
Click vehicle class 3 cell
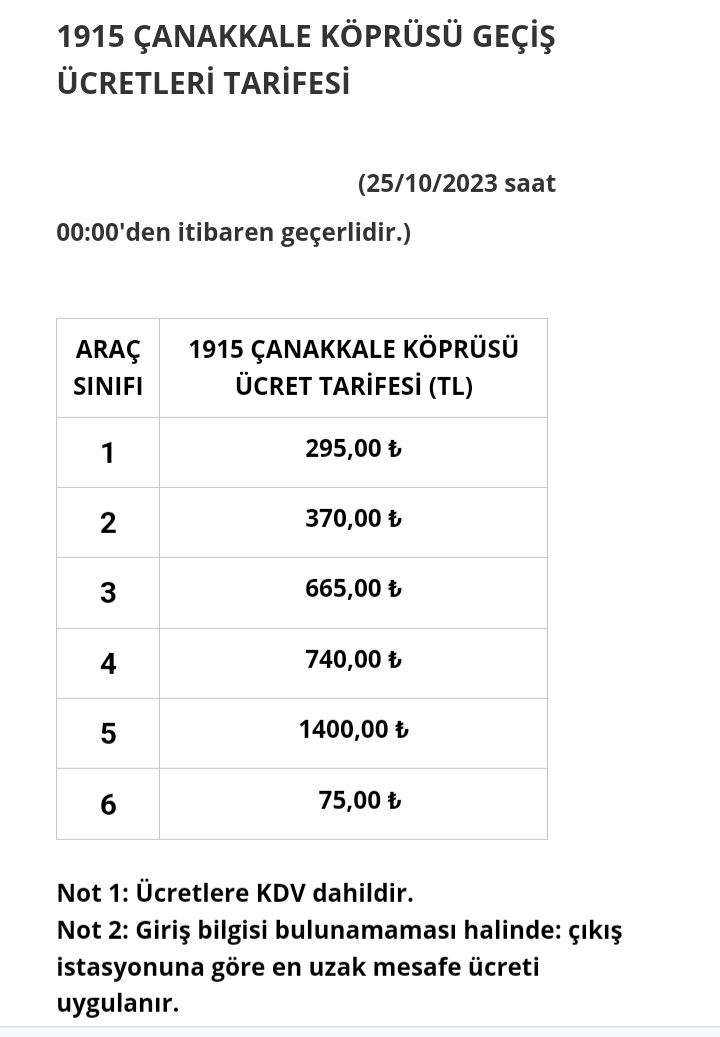point(108,593)
